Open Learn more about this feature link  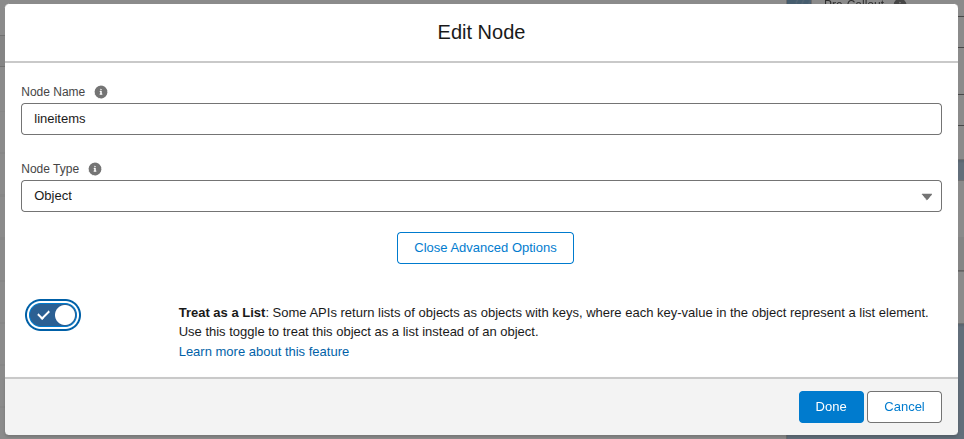pyautogui.click(x=264, y=352)
